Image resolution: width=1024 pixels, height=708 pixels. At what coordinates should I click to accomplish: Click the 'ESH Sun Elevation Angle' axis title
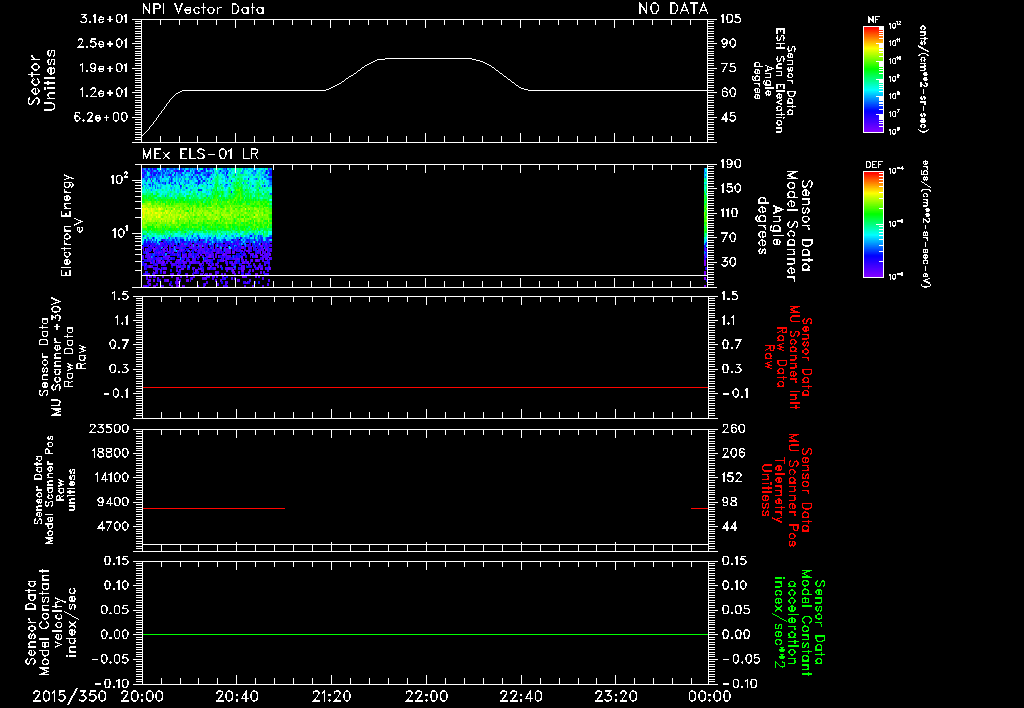click(775, 80)
